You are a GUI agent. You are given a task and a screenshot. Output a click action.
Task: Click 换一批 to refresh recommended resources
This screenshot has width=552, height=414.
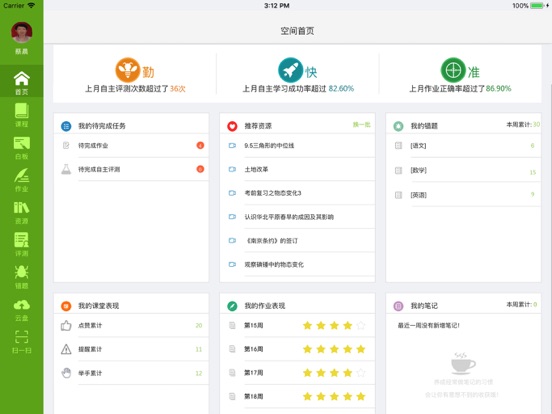click(362, 125)
